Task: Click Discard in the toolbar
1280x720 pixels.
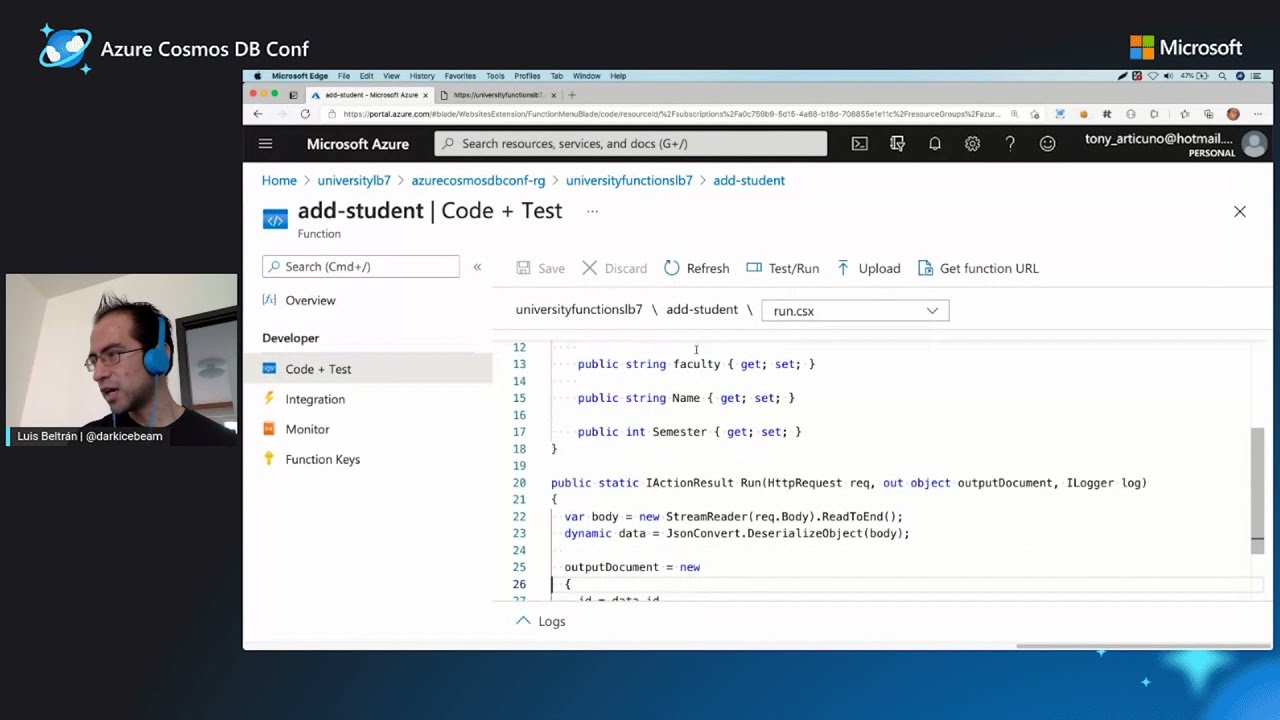Action: point(615,268)
